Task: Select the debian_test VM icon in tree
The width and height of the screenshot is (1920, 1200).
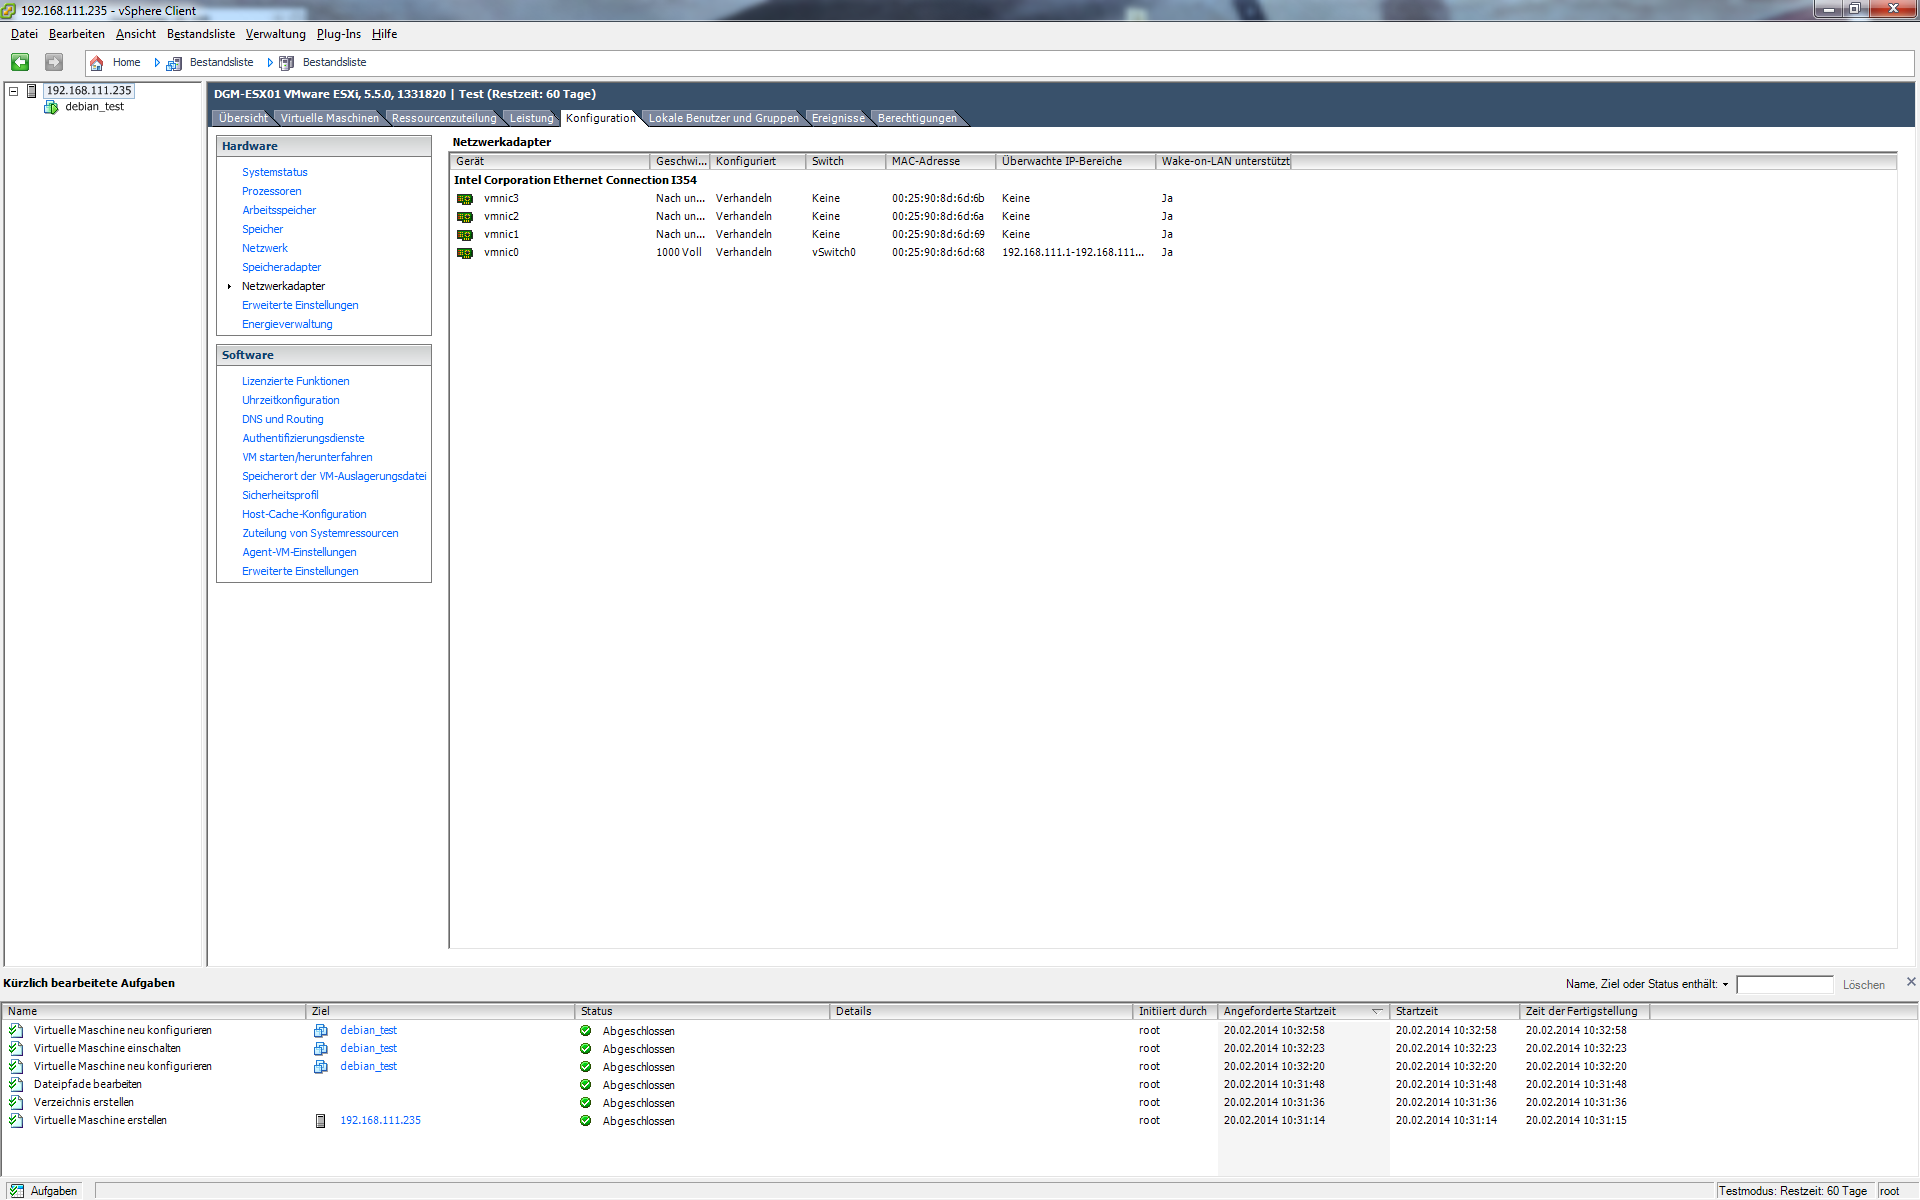Action: [51, 107]
